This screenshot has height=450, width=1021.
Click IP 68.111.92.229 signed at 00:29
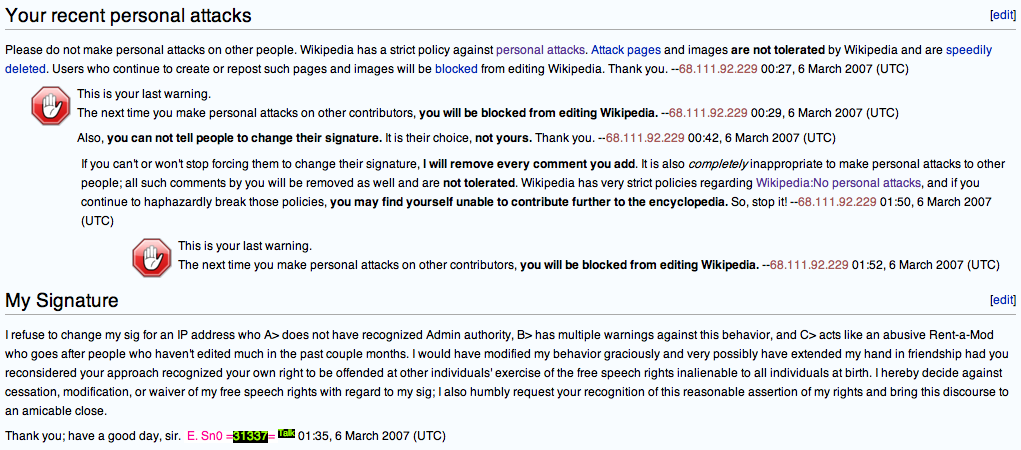pos(708,113)
